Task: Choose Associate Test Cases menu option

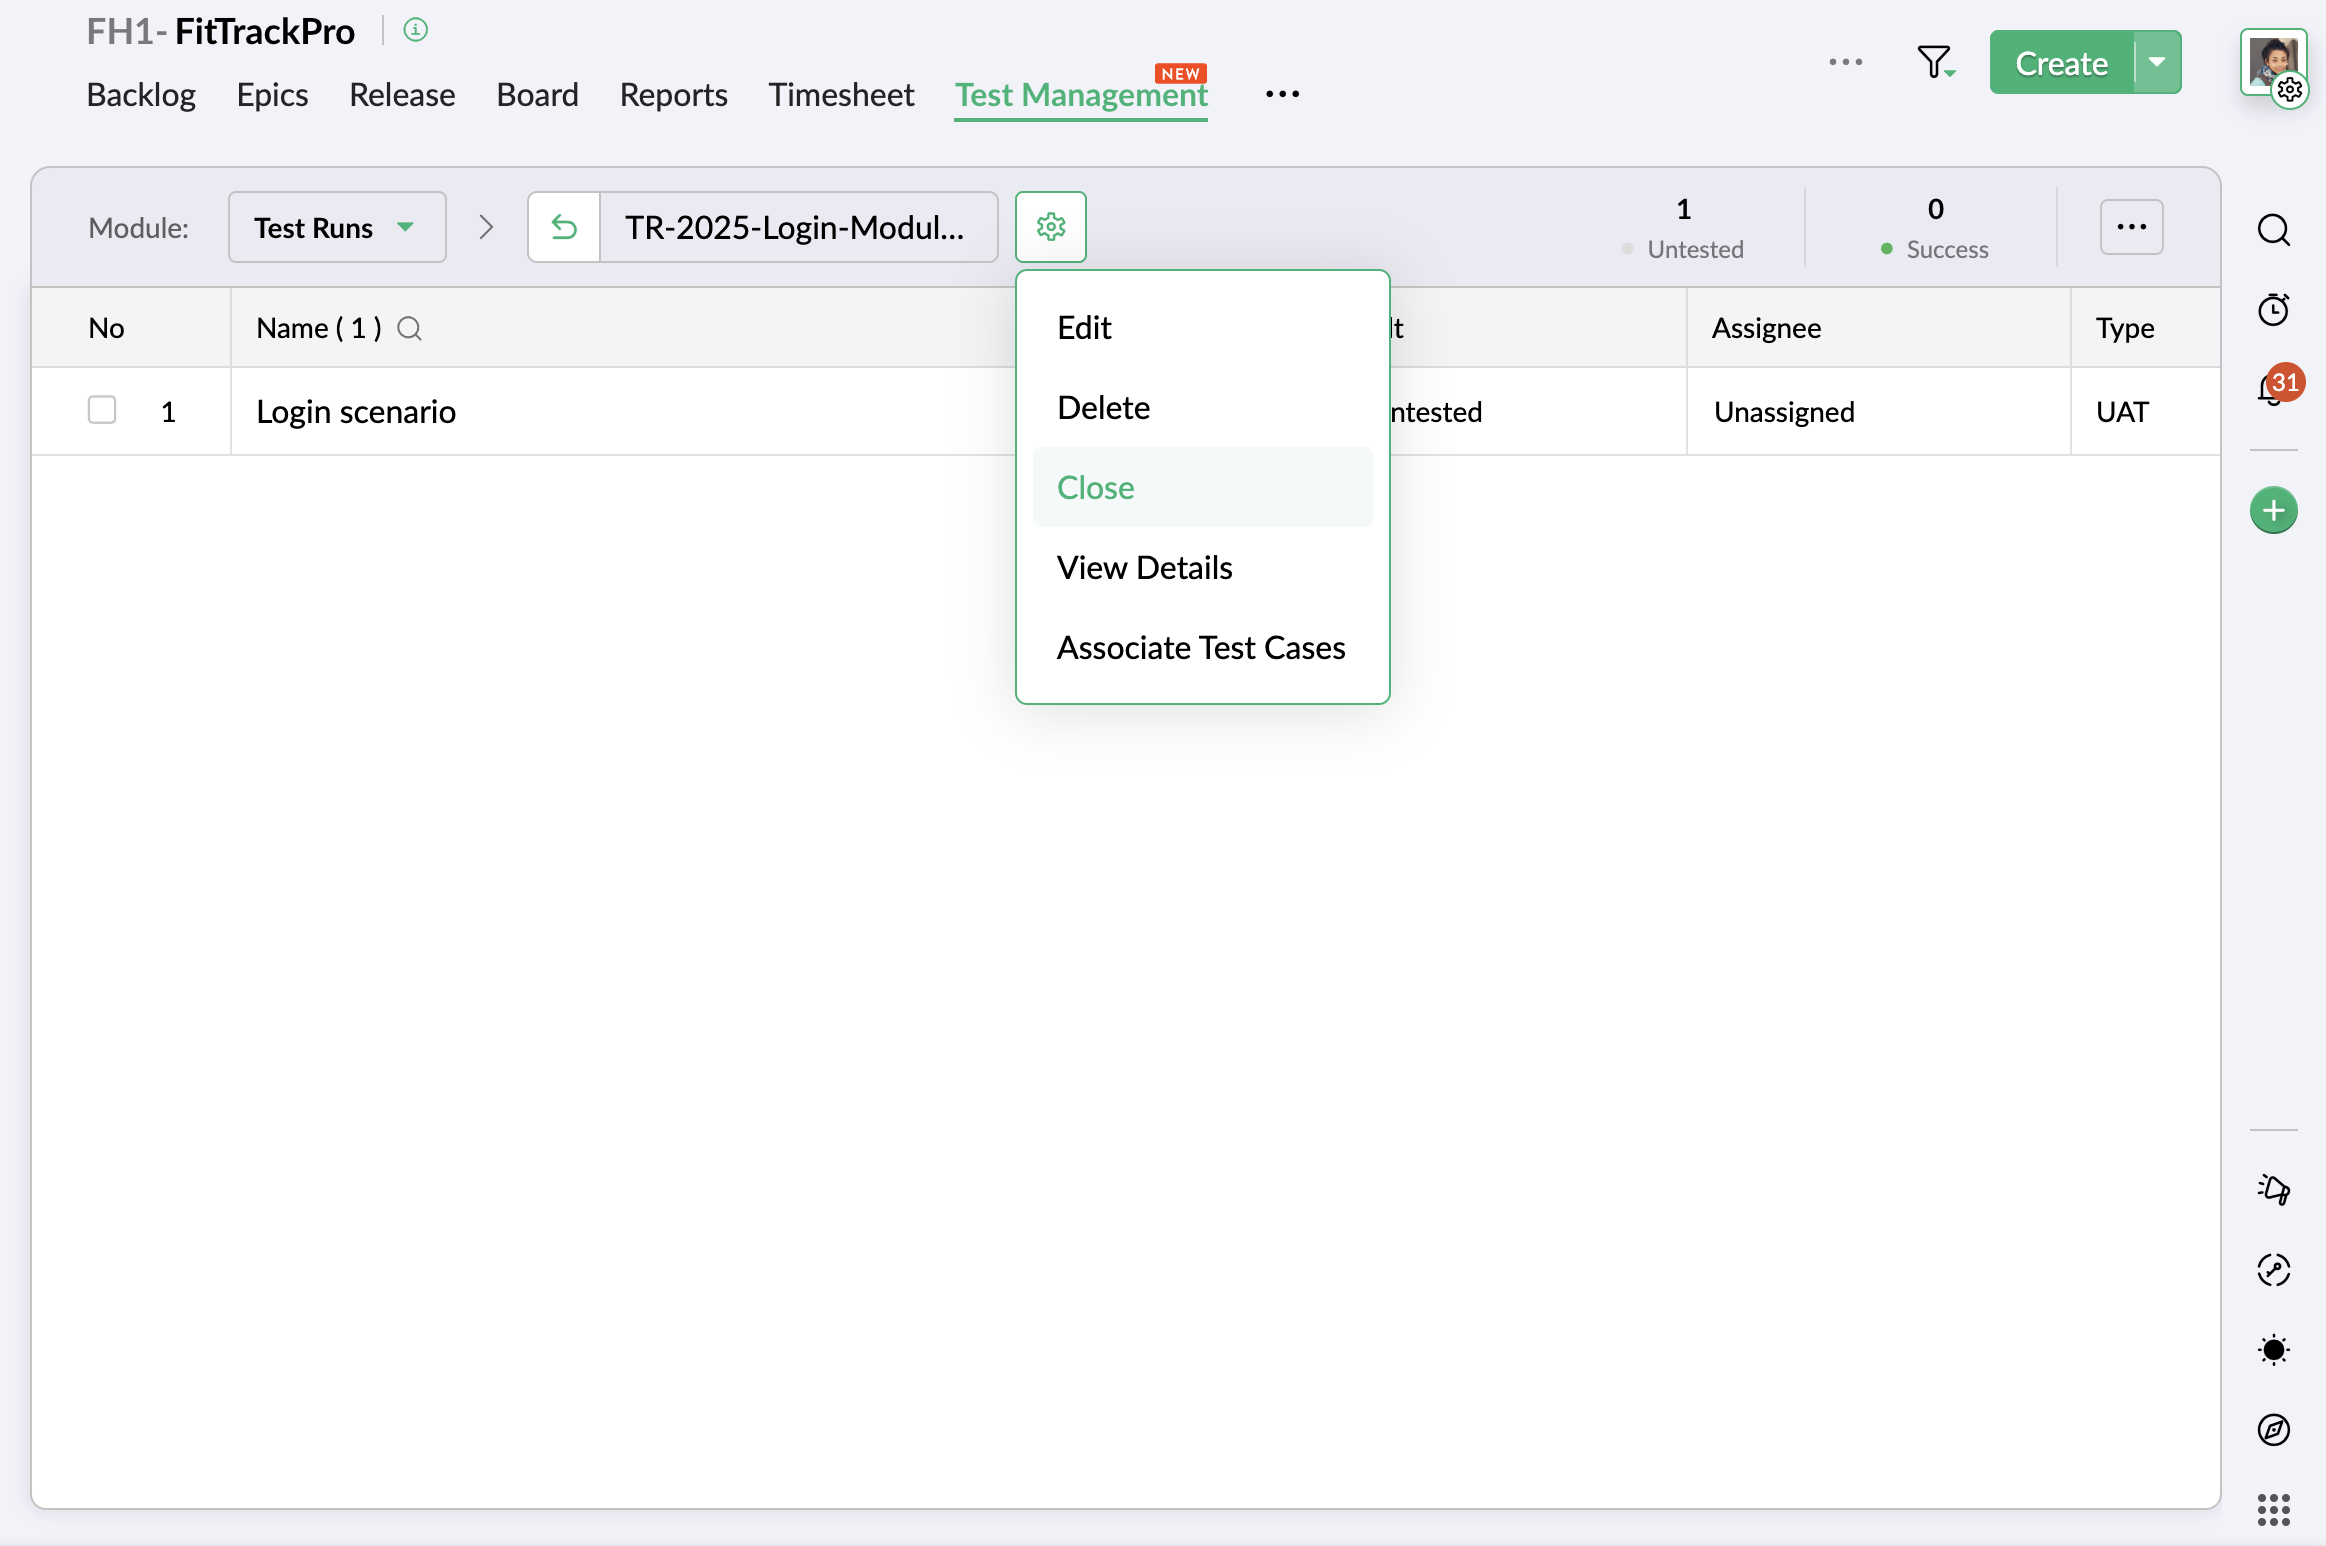Action: pos(1200,647)
